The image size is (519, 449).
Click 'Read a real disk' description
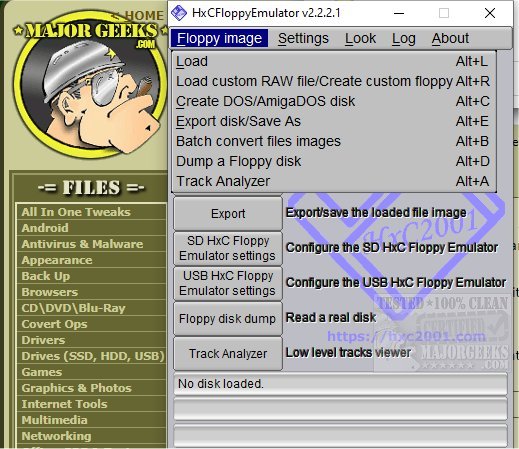pos(331,318)
